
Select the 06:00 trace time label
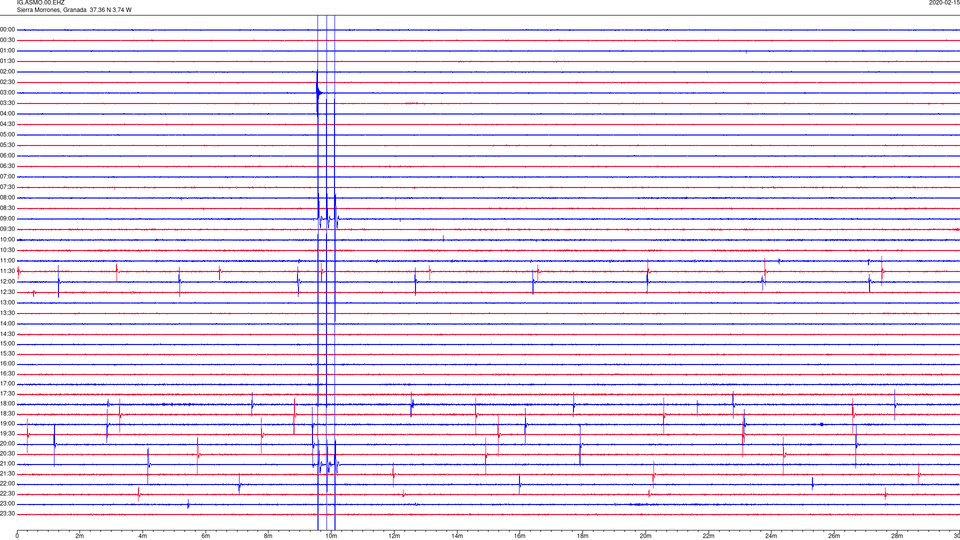point(7,156)
